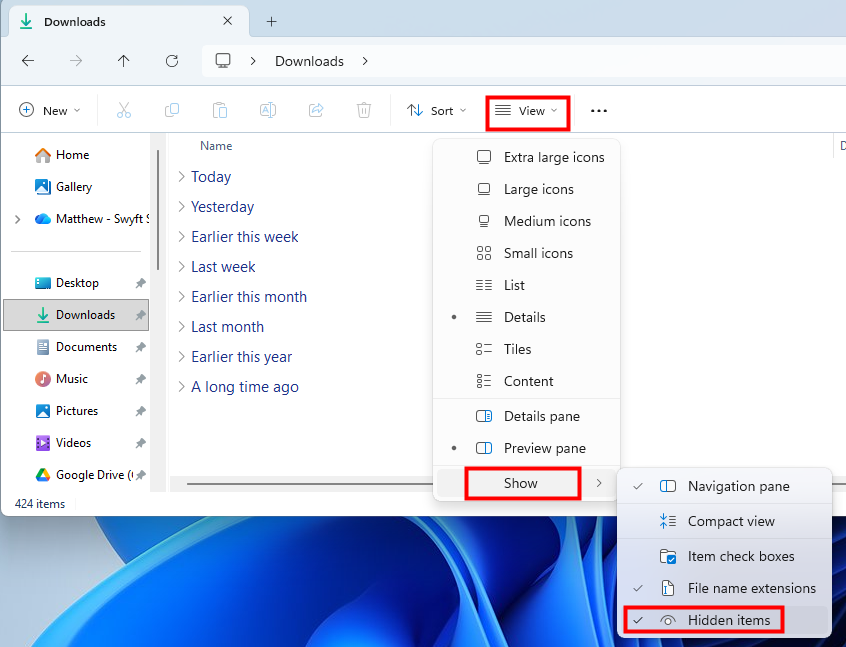Image resolution: width=846 pixels, height=647 pixels.
Task: Toggle Item check boxes option
Action: click(724, 556)
